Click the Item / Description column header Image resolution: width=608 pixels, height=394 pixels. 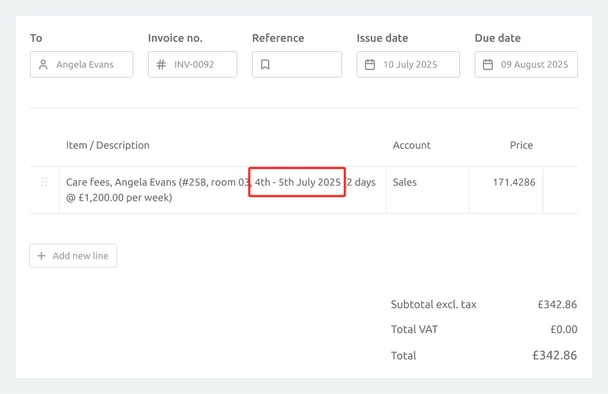[108, 145]
